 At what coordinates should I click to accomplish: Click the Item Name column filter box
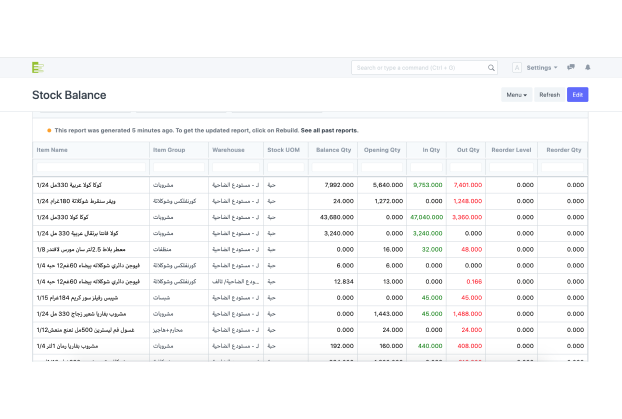(x=90, y=167)
